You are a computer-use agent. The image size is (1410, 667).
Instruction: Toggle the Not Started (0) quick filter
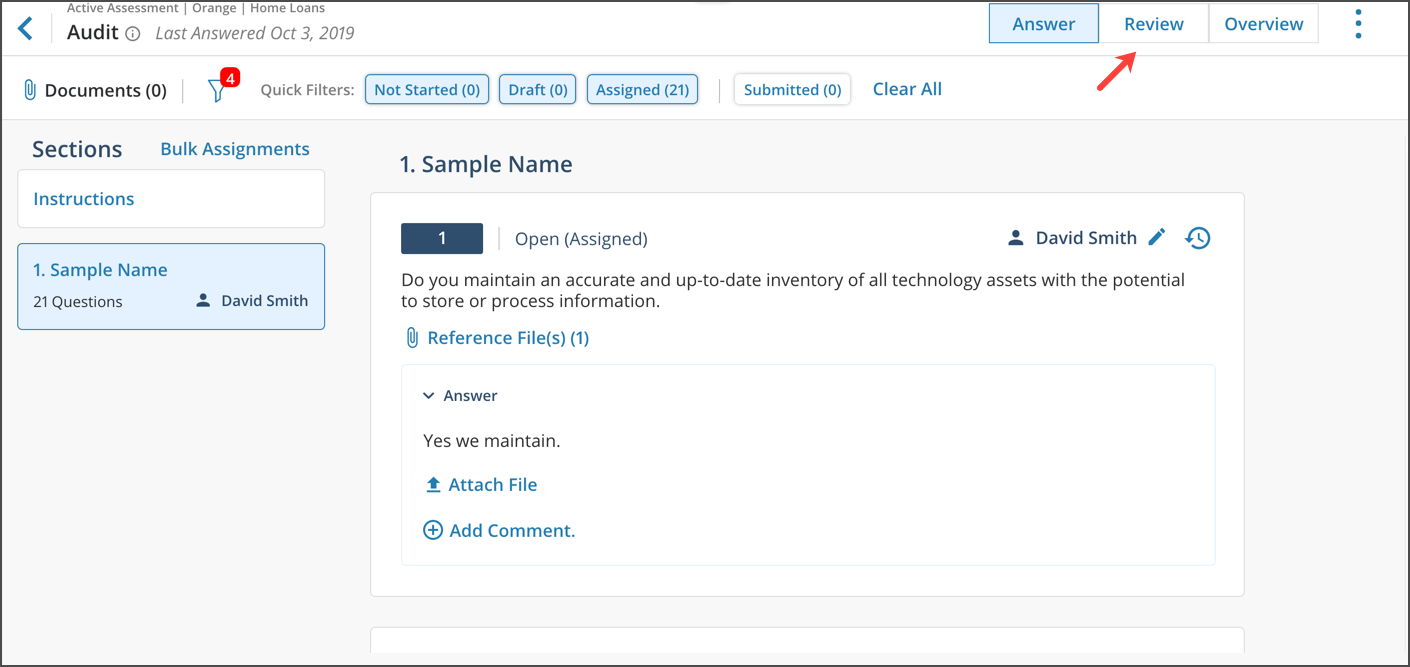(427, 89)
